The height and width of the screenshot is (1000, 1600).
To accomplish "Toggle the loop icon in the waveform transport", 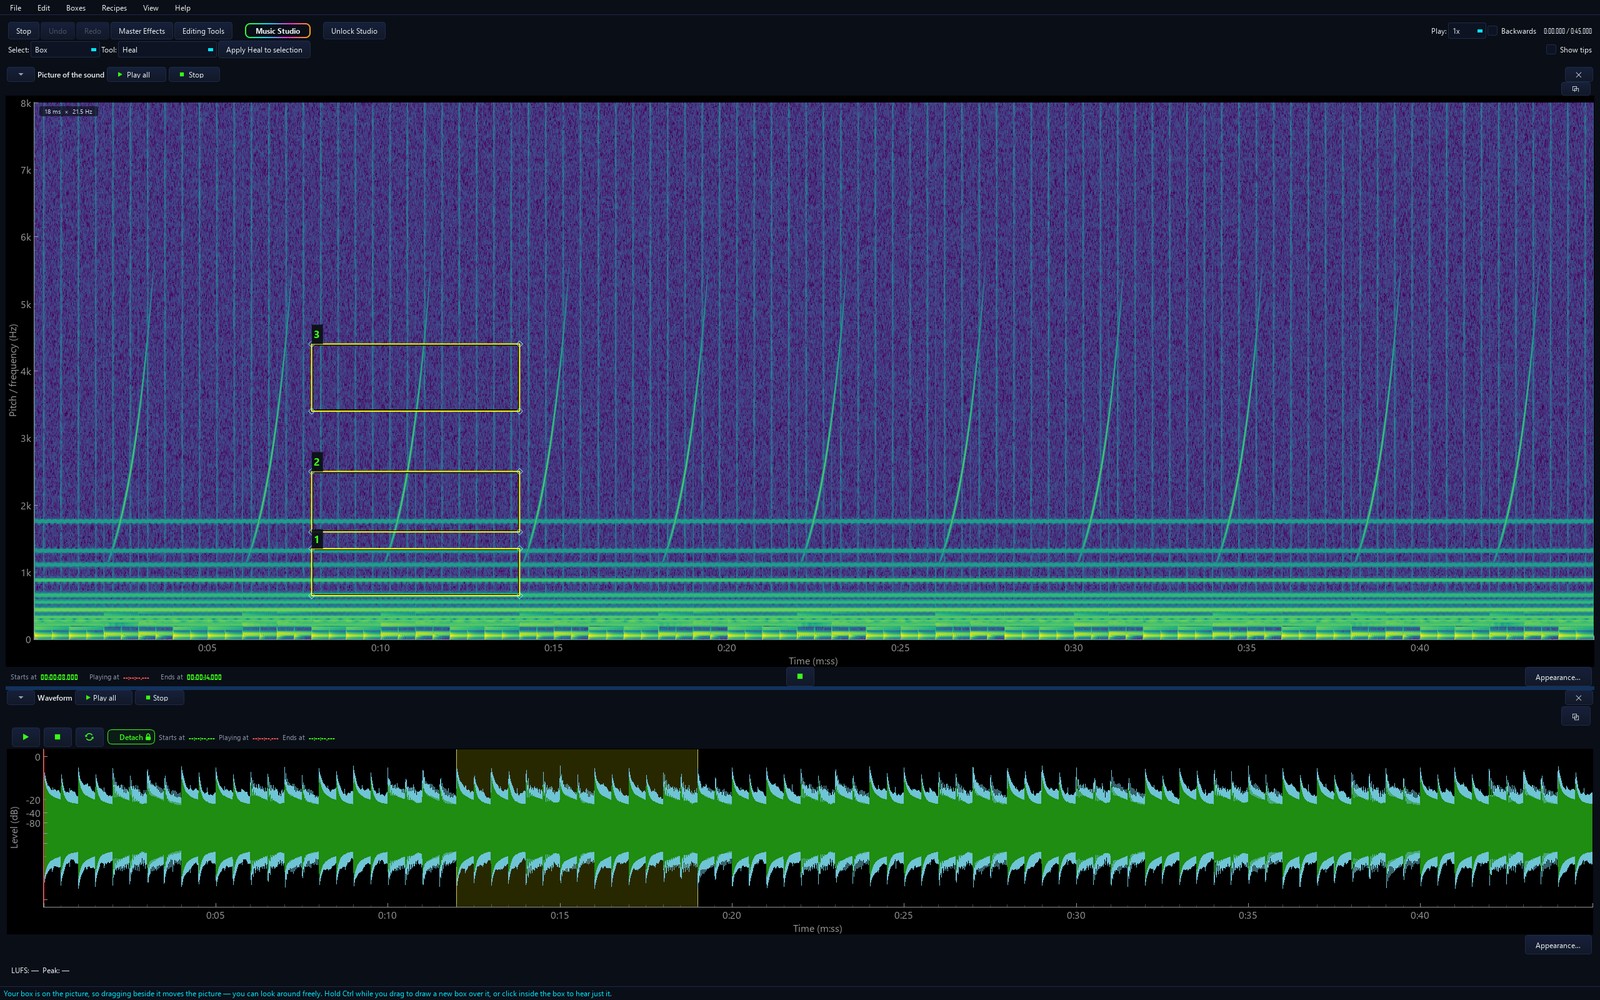I will [89, 737].
